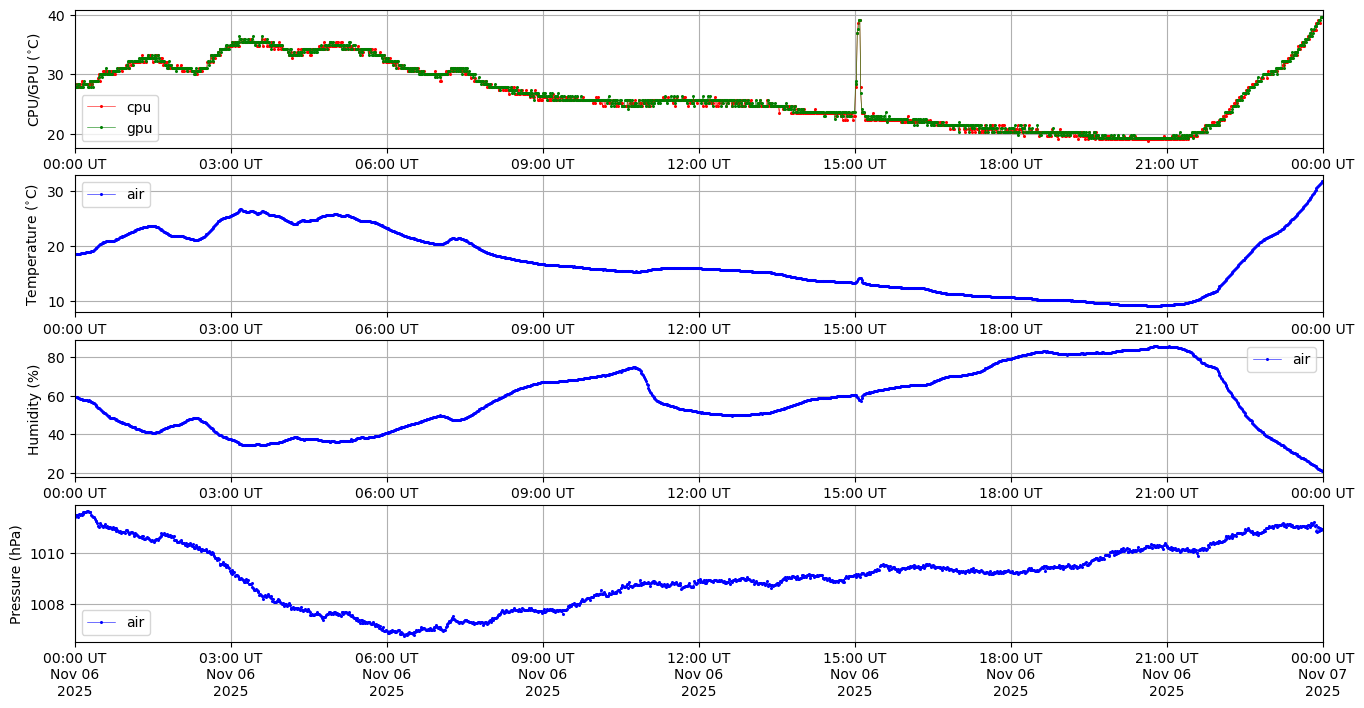
Task: Click the 80 tick on Humidity axis
Action: click(57, 358)
